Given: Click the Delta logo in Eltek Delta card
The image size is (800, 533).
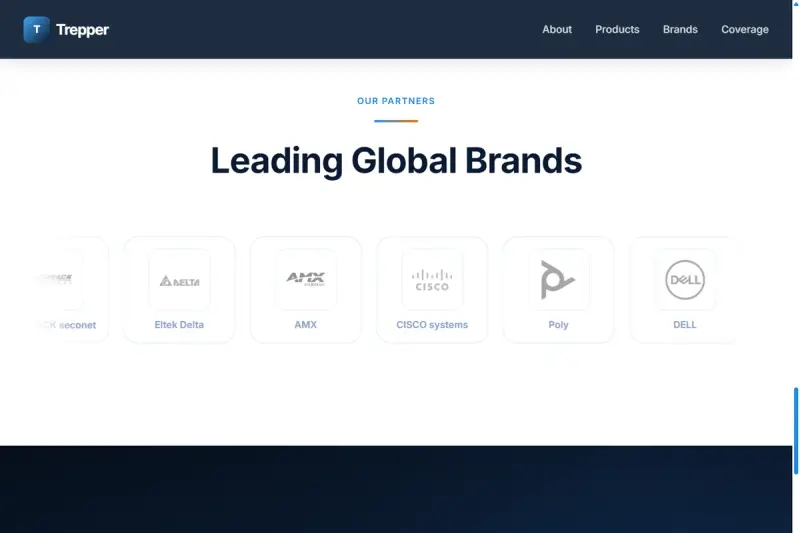Looking at the screenshot, I should [x=180, y=281].
